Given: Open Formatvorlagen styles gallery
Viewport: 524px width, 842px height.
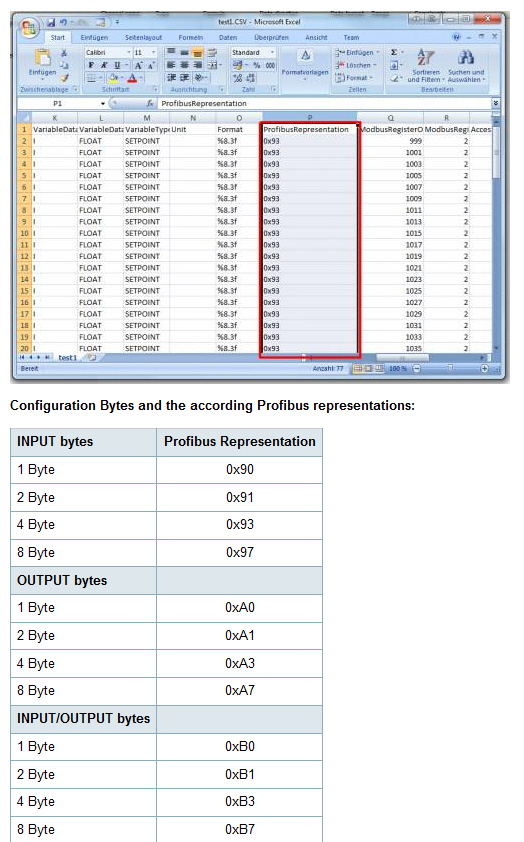Looking at the screenshot, I should 305,64.
